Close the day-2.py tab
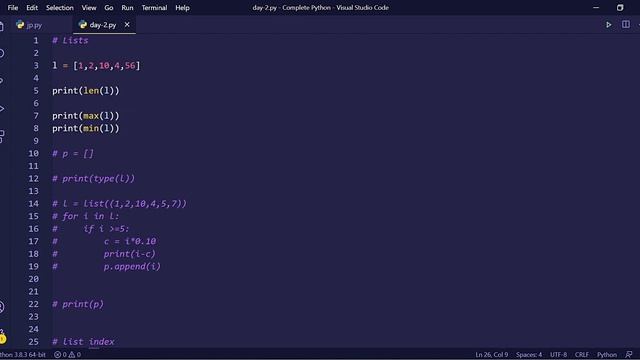The height and width of the screenshot is (360, 640). (127, 24)
